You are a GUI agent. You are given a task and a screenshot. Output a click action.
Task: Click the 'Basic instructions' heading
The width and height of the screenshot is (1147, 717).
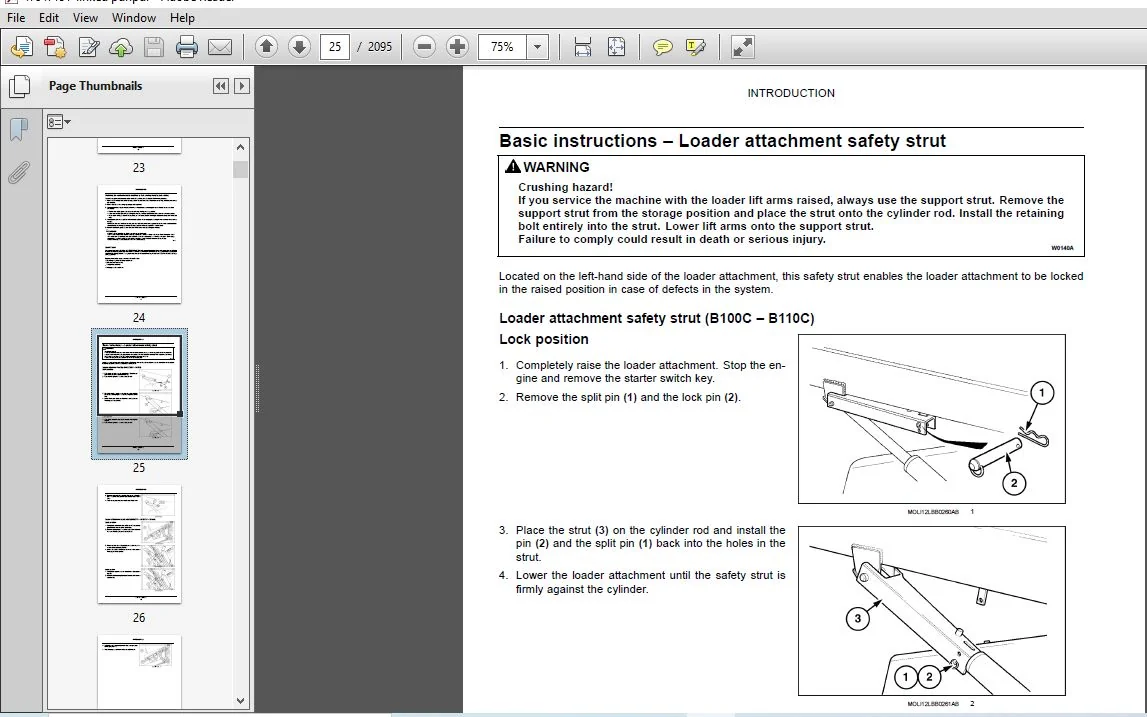[x=723, y=140]
